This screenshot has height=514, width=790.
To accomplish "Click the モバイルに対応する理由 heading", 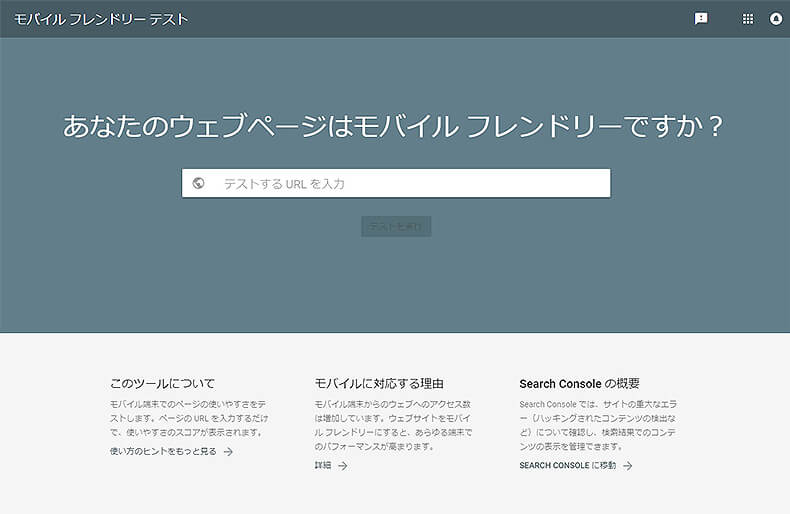I will click(x=379, y=383).
